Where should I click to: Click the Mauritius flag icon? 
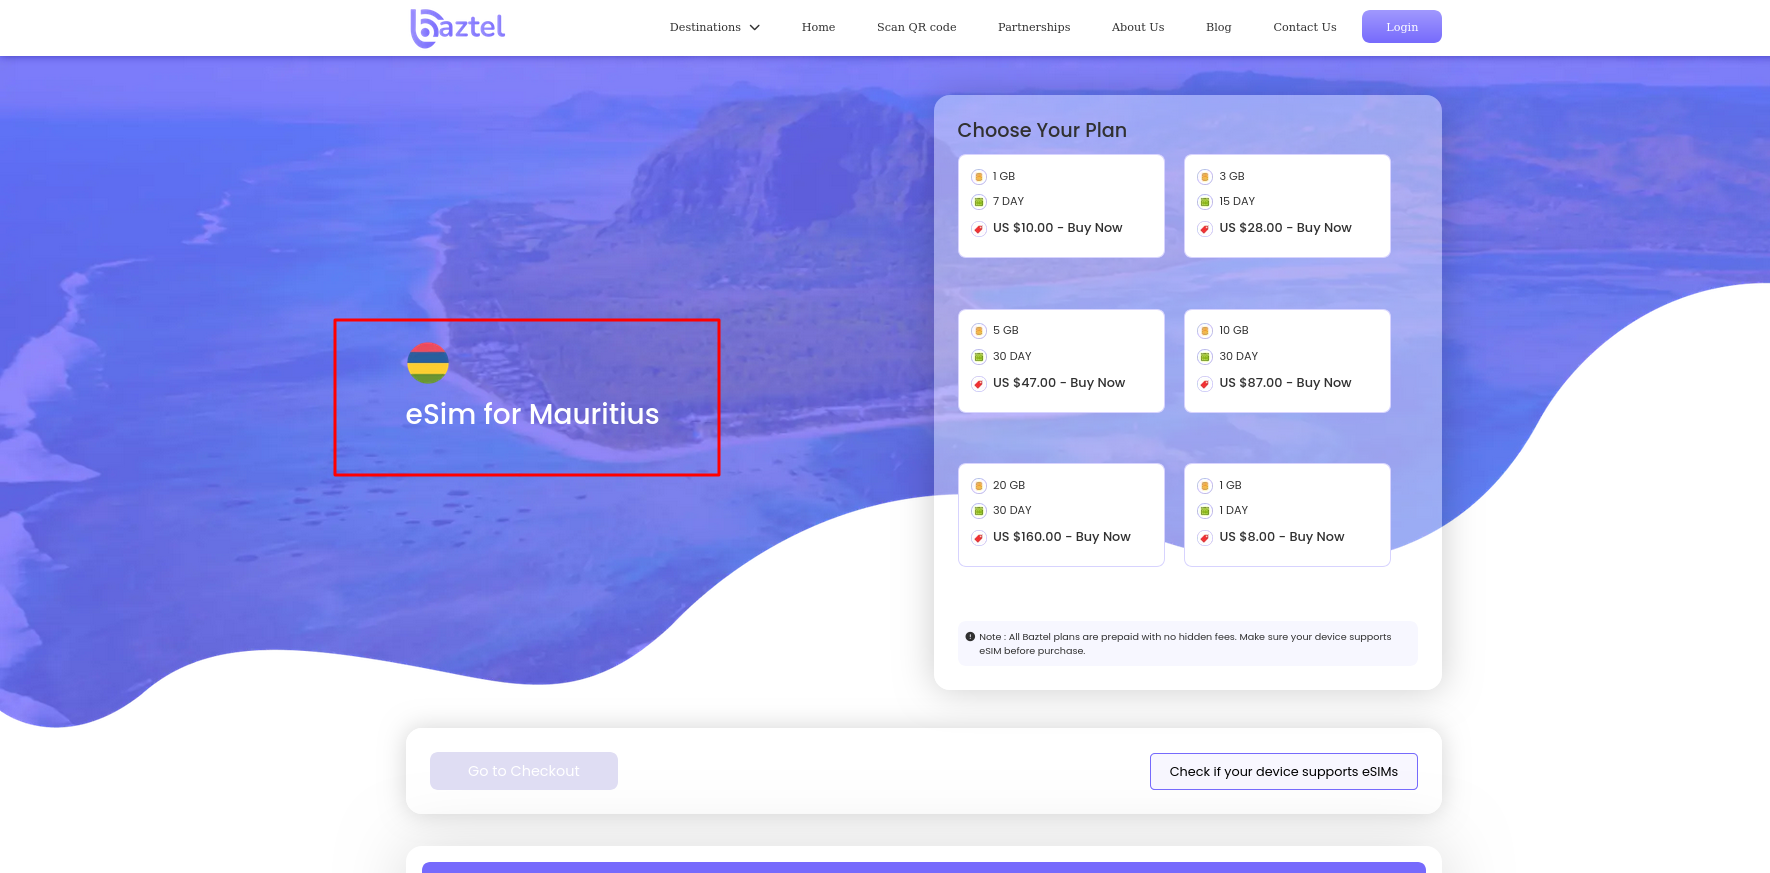coord(428,363)
